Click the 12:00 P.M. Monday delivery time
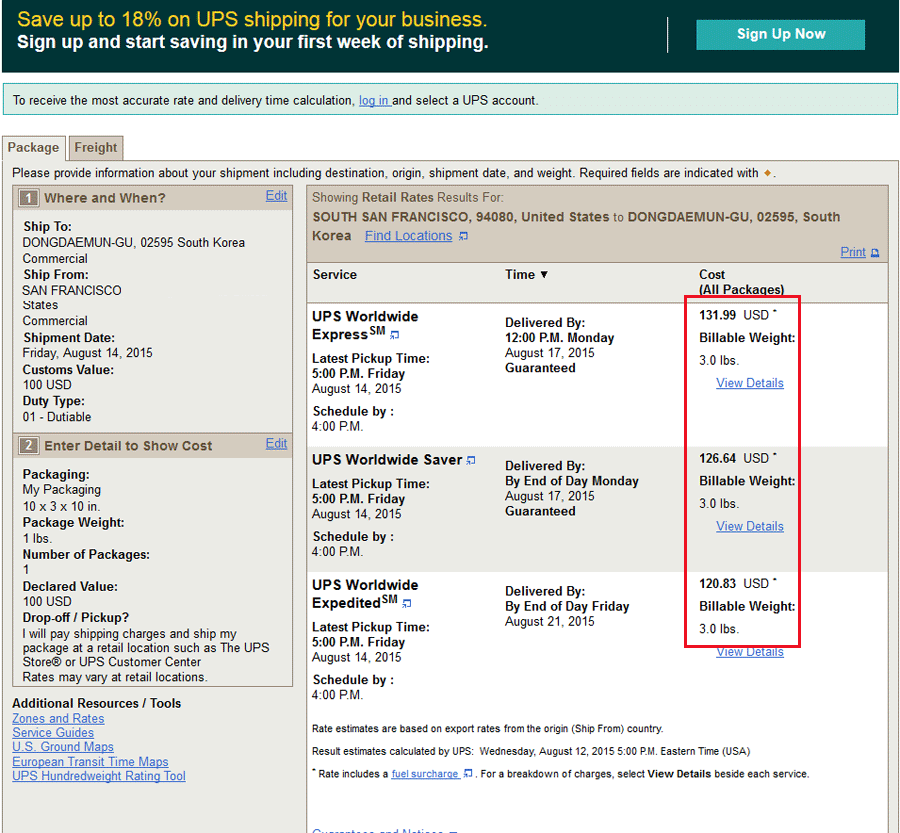The height and width of the screenshot is (833, 900). tap(560, 338)
